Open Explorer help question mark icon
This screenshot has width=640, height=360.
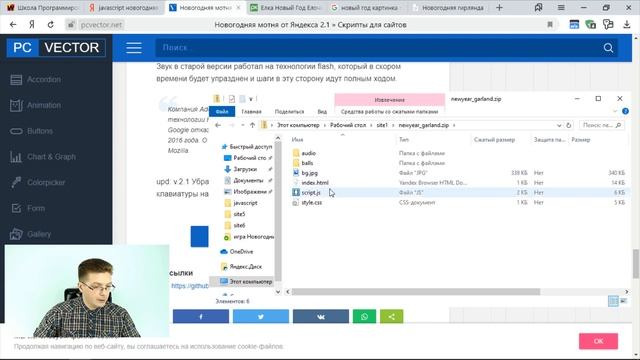click(x=625, y=111)
